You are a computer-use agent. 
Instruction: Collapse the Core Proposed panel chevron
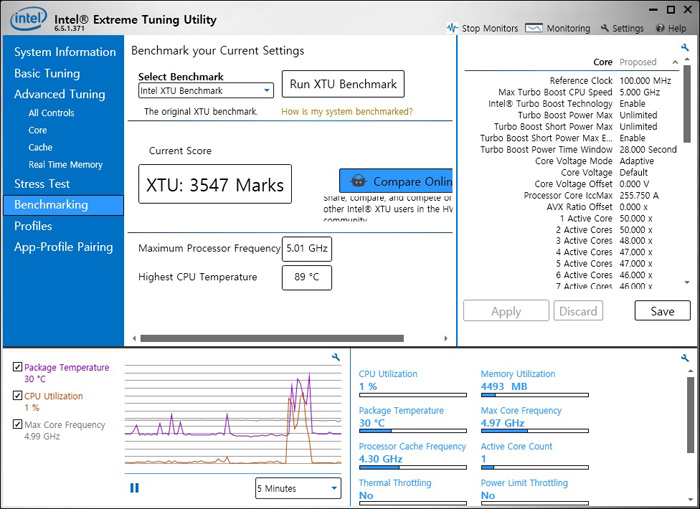pos(675,62)
